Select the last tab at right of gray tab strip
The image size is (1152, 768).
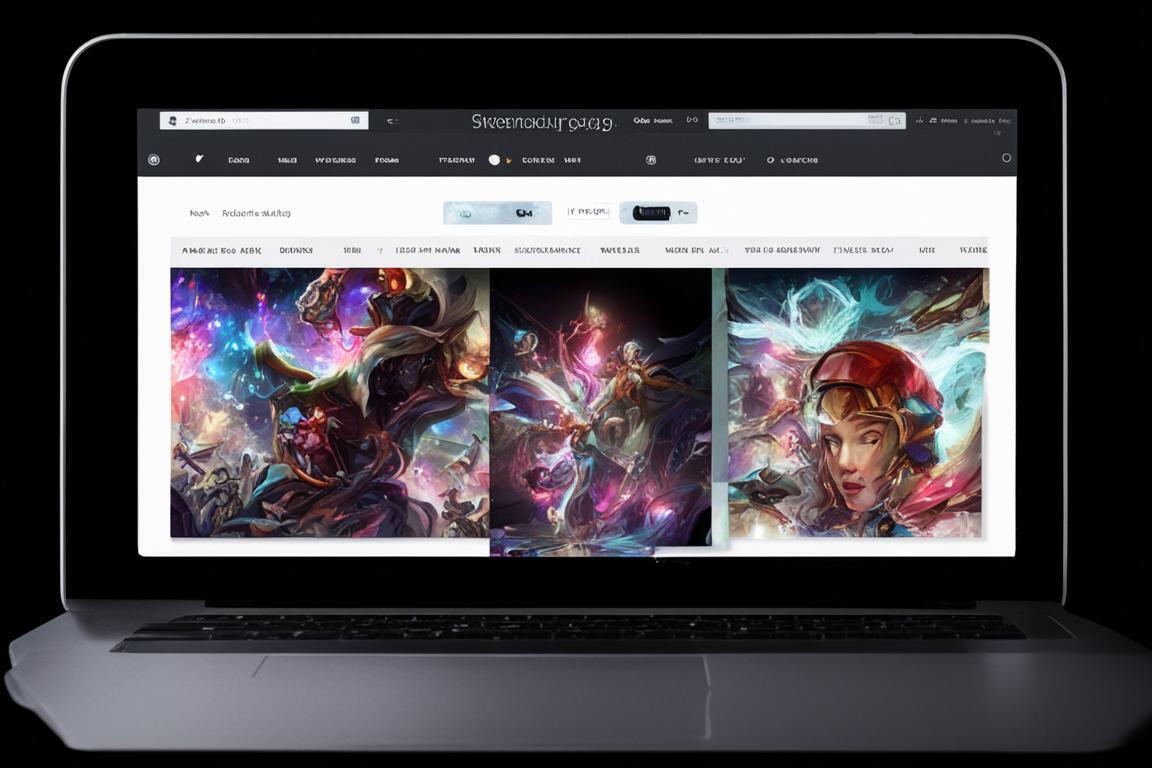[972, 251]
